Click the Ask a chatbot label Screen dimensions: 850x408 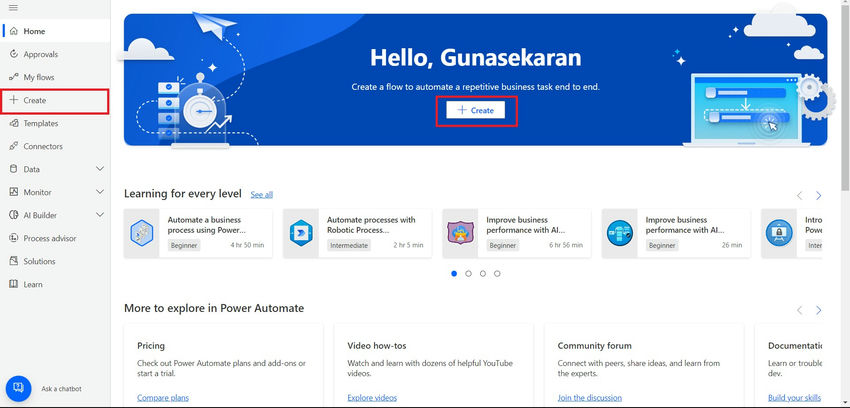point(61,388)
